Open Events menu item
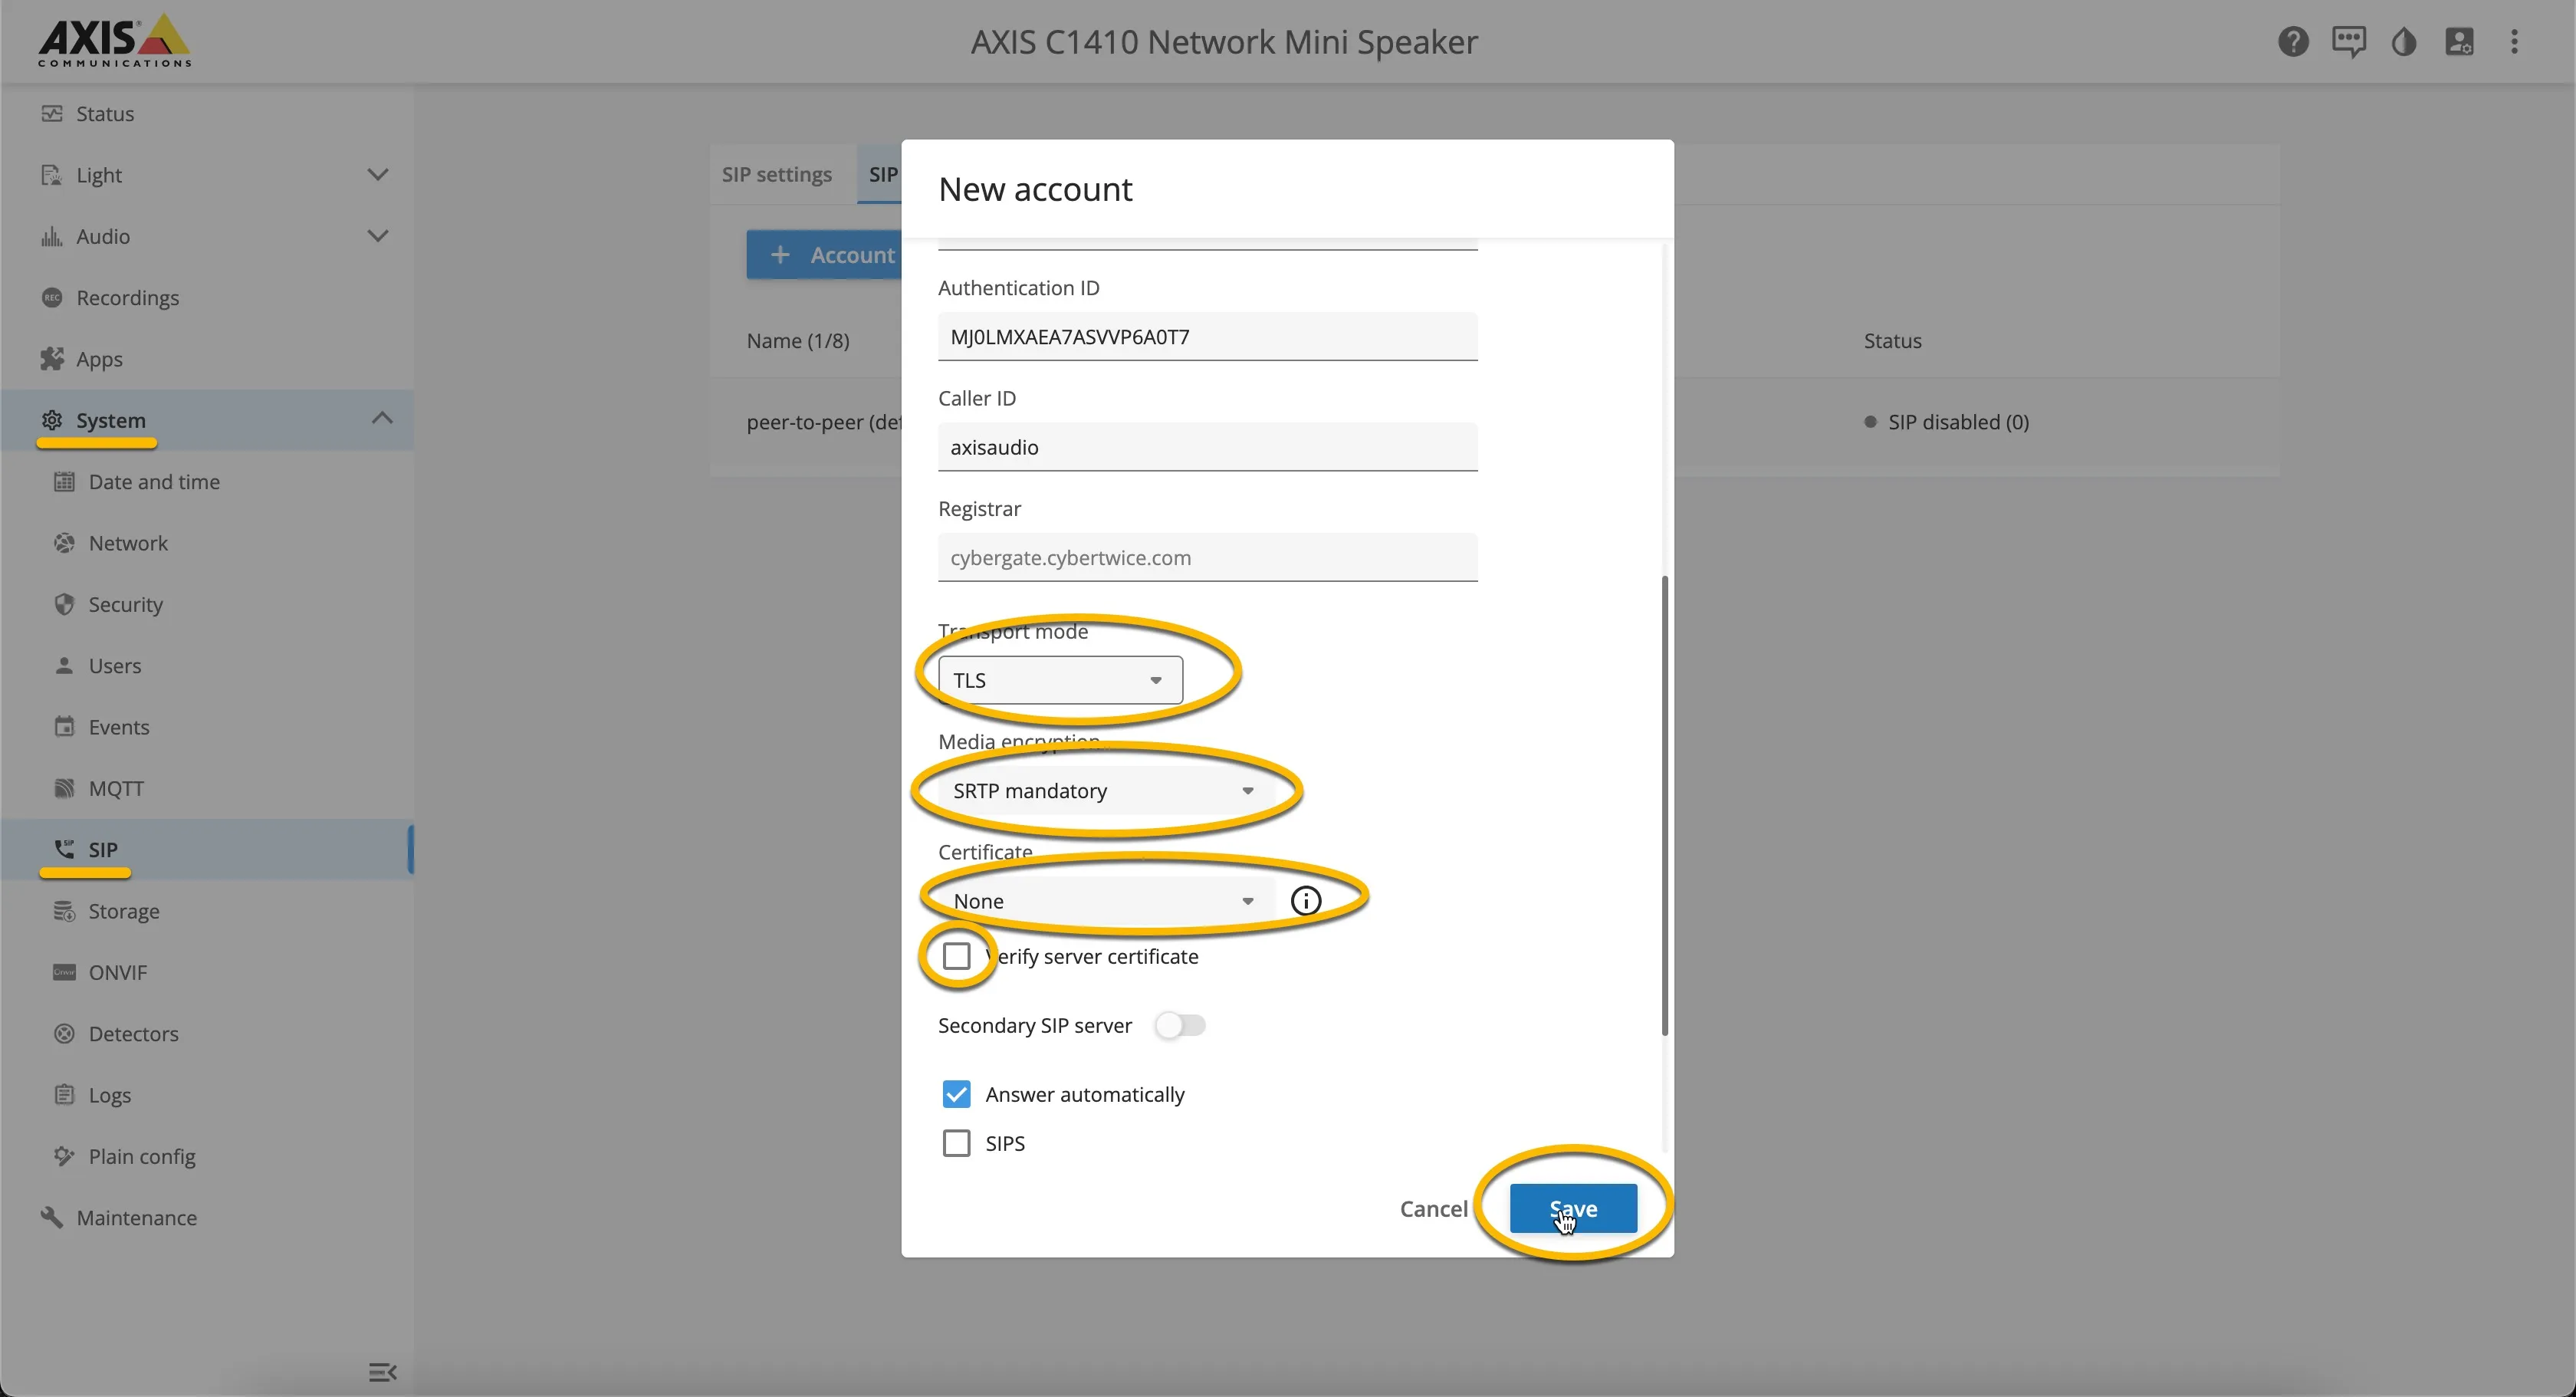 tap(207, 727)
